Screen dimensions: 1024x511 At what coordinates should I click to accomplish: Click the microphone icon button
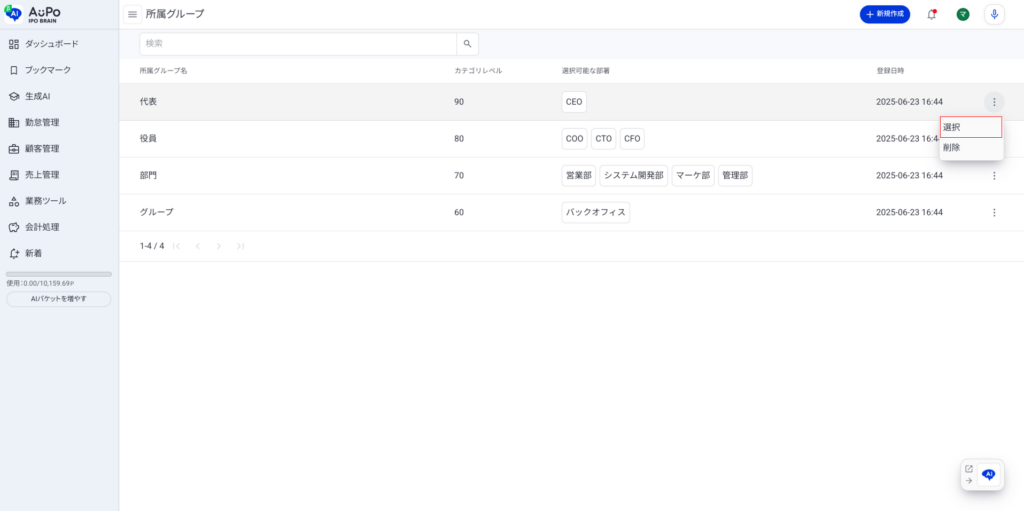[993, 14]
